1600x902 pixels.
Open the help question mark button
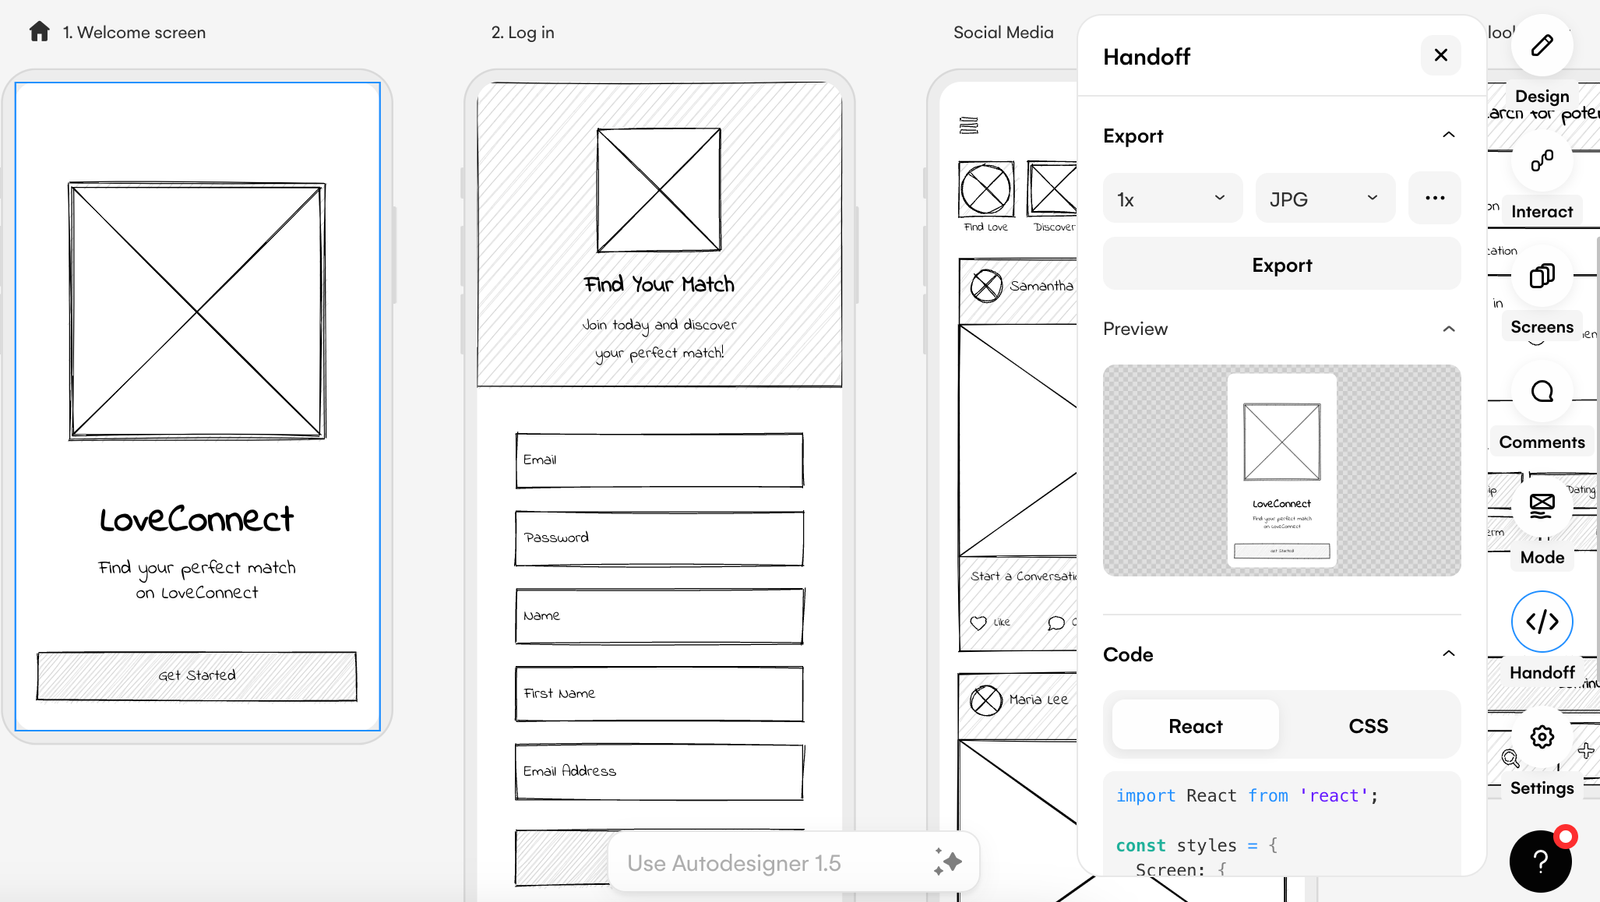[1539, 861]
